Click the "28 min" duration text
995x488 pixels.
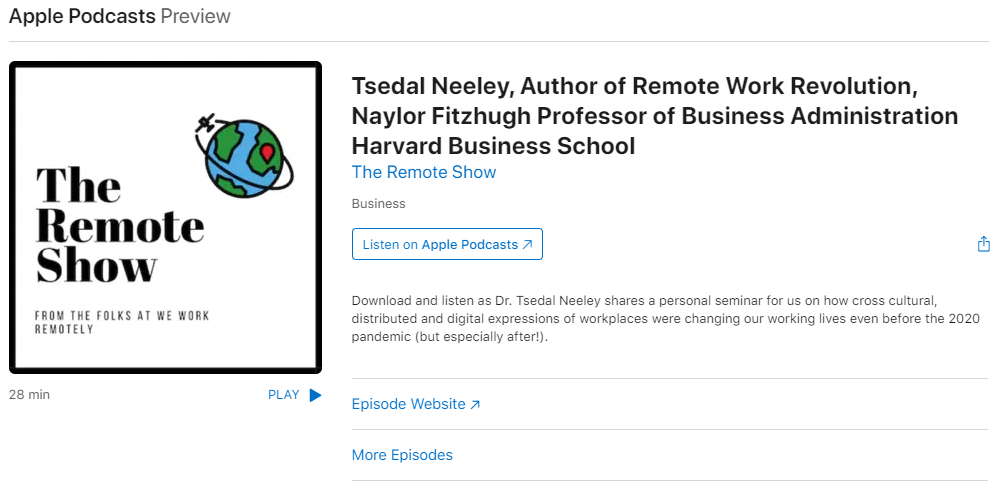coord(29,395)
